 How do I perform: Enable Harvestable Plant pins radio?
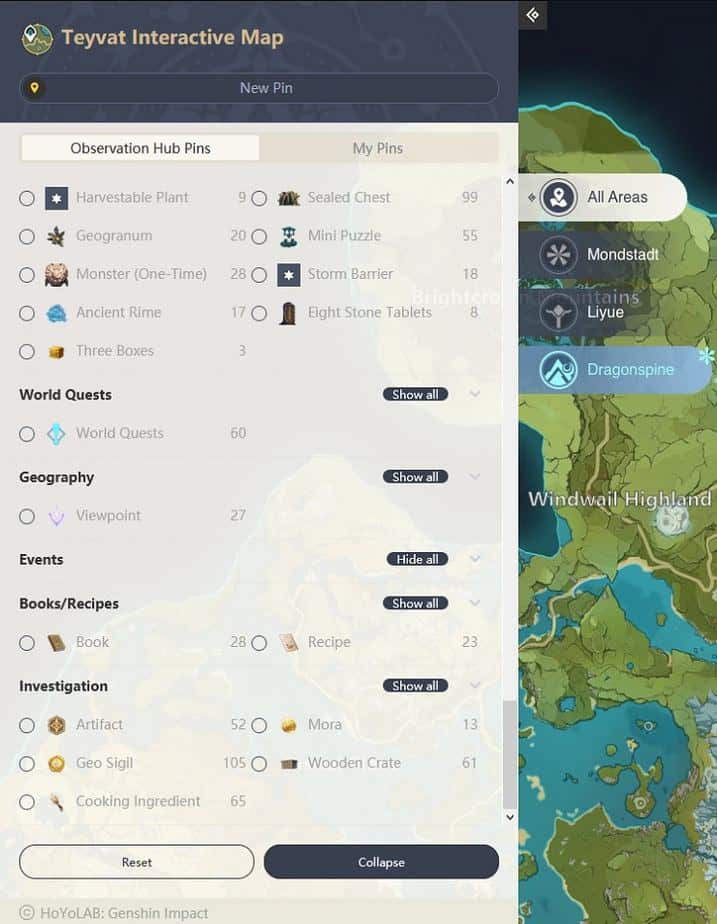pos(27,198)
